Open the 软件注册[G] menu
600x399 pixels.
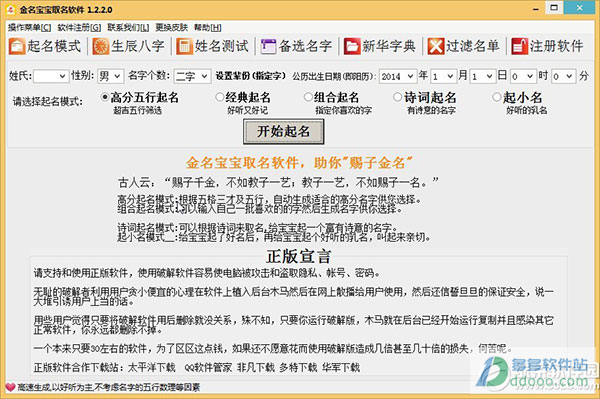pos(79,28)
